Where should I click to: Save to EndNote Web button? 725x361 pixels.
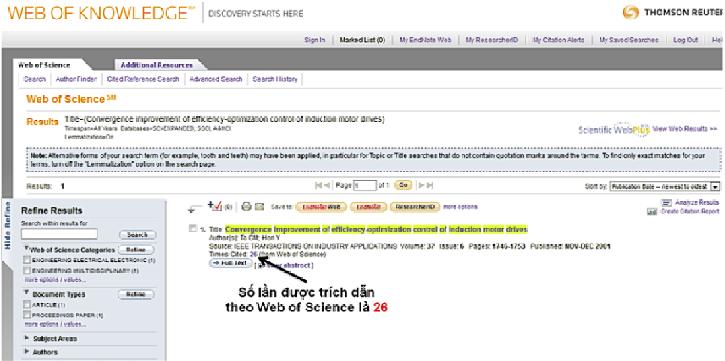click(x=321, y=207)
